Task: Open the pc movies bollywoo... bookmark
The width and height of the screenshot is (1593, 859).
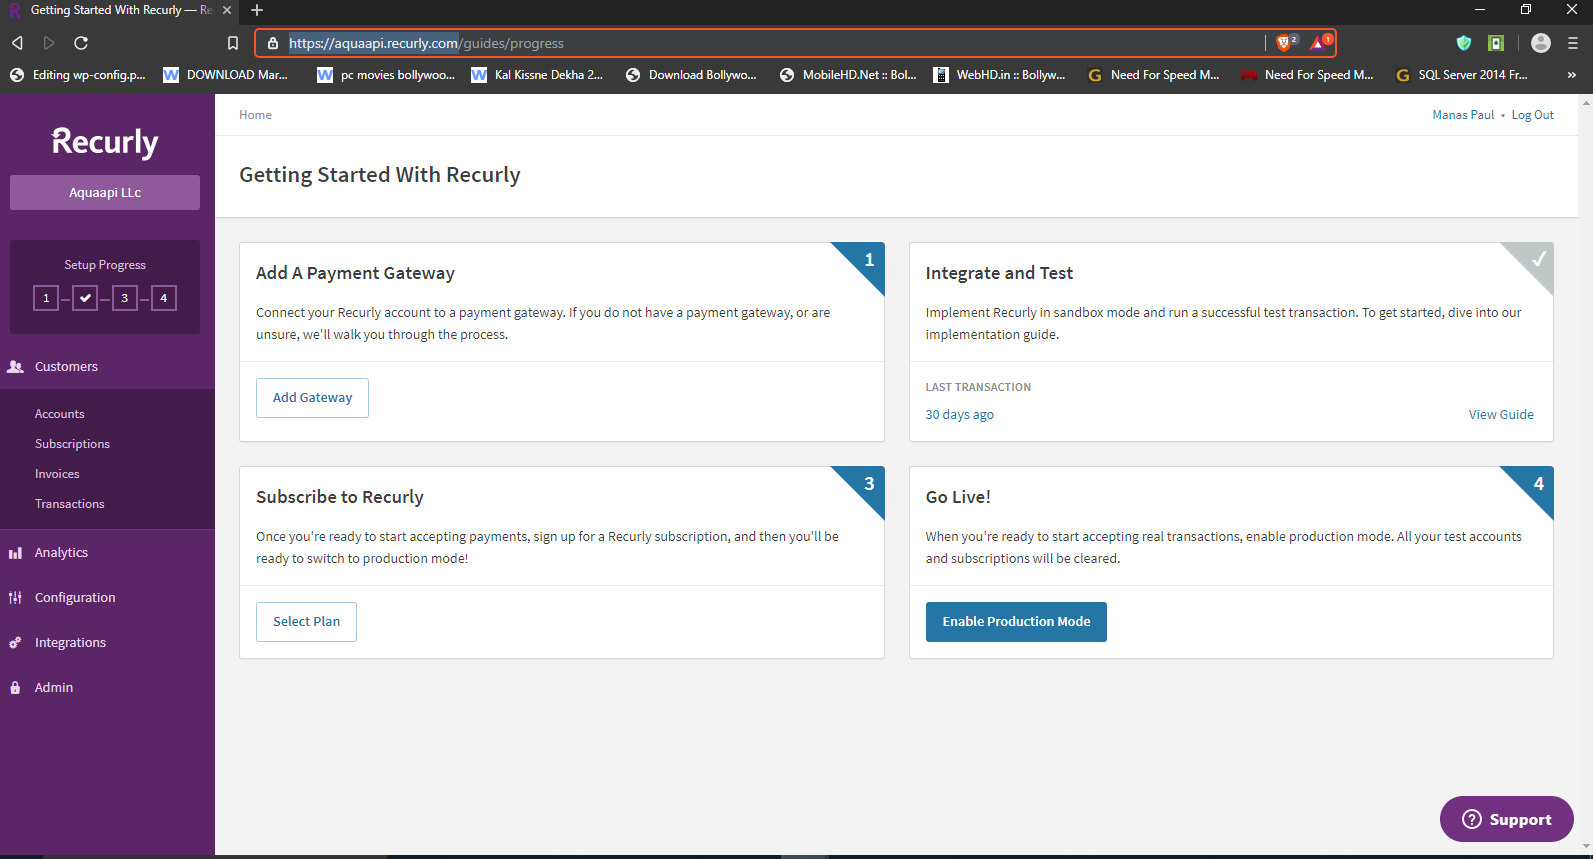Action: pyautogui.click(x=386, y=75)
